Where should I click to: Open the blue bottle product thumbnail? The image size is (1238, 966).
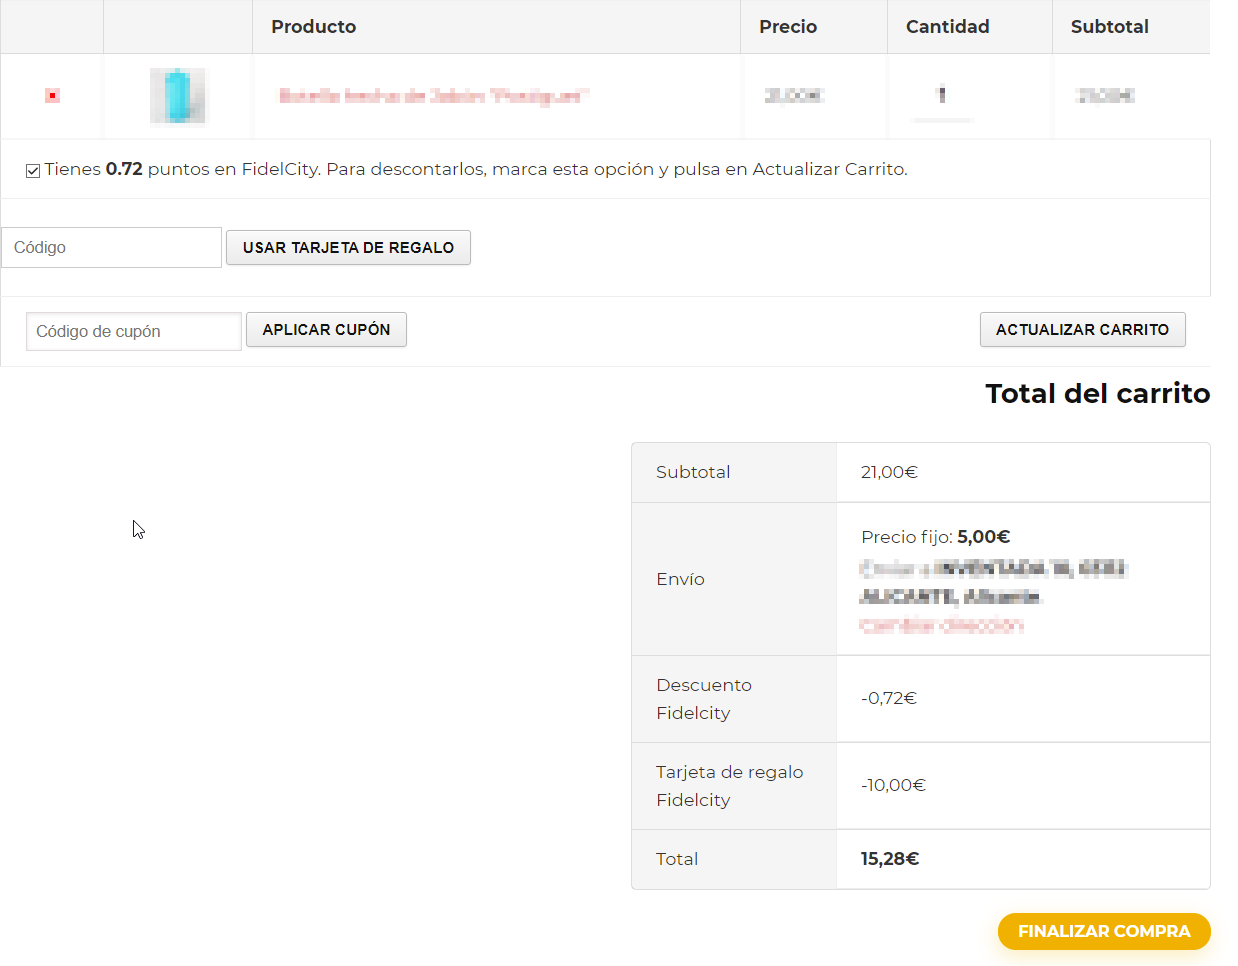[x=178, y=96]
